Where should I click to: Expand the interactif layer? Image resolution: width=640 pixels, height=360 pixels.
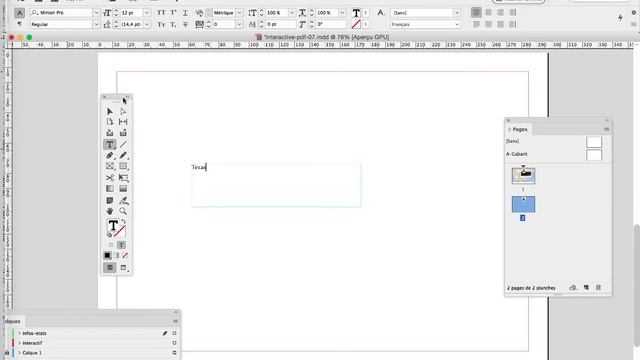(19, 343)
